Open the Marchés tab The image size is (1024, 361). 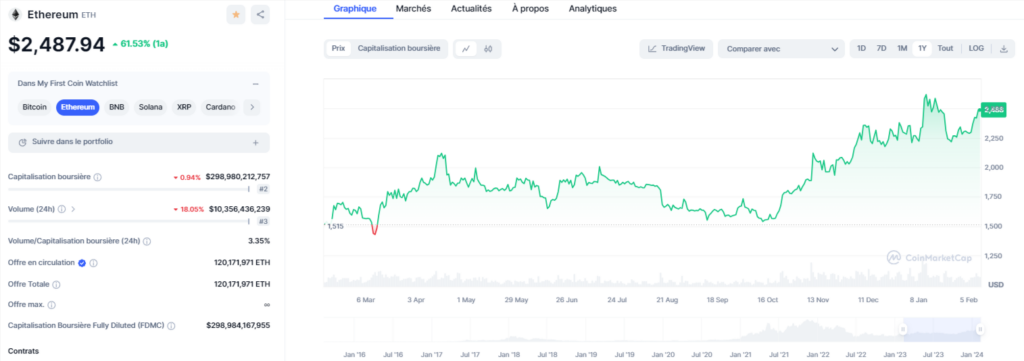(x=413, y=9)
